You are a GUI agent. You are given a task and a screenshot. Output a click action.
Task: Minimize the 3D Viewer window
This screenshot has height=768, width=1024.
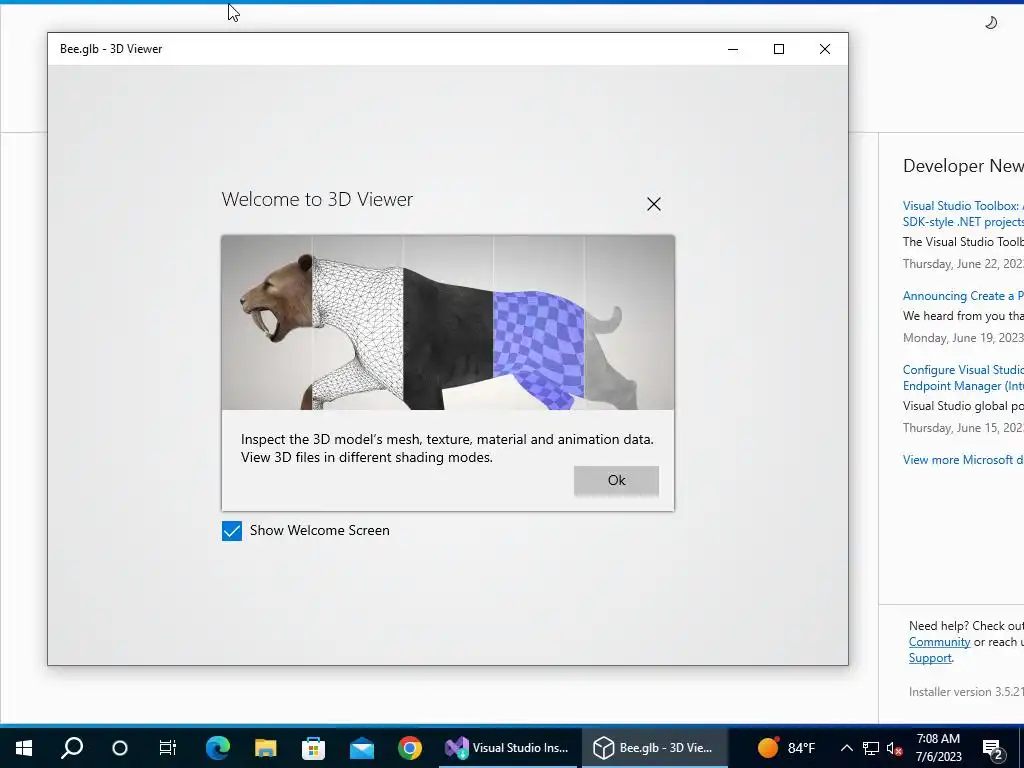click(733, 49)
